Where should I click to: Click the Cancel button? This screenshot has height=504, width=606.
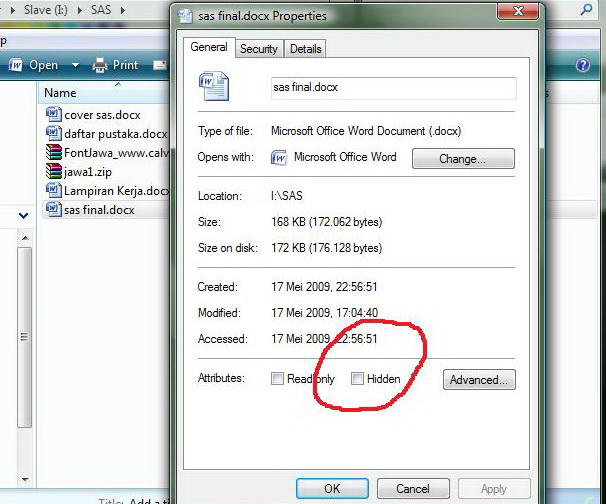tap(413, 489)
